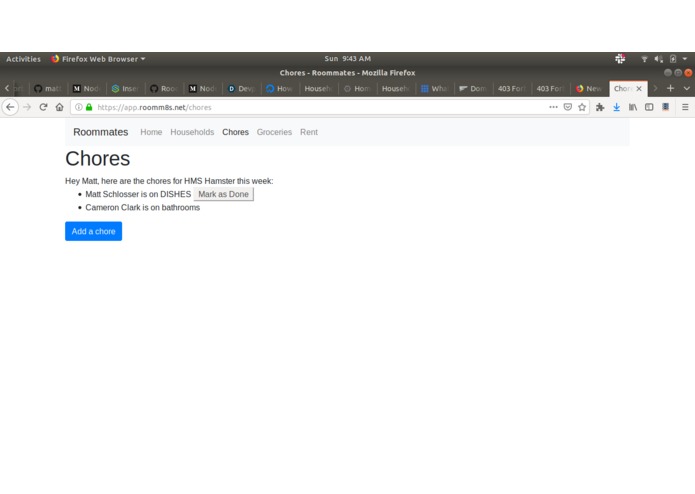Switch to the 'Wha' tab
695x494 pixels.
click(434, 89)
